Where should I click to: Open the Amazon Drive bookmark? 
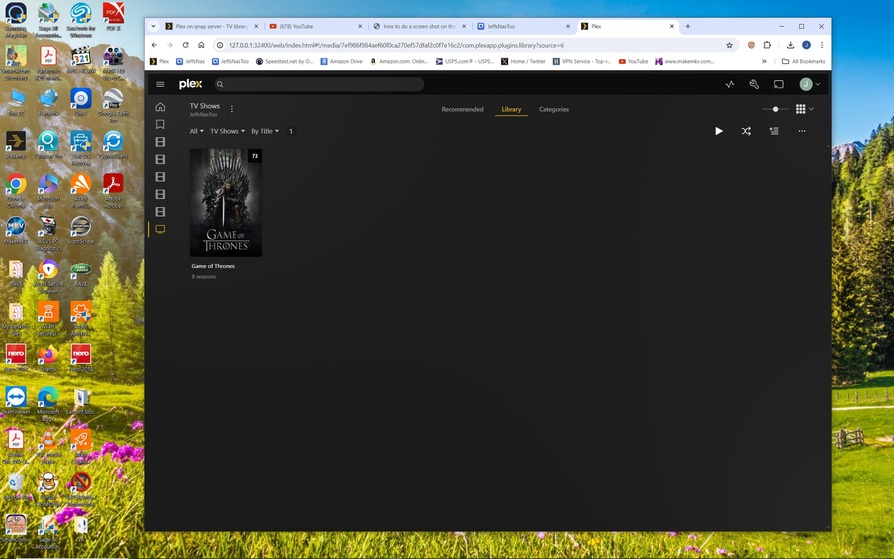click(342, 61)
